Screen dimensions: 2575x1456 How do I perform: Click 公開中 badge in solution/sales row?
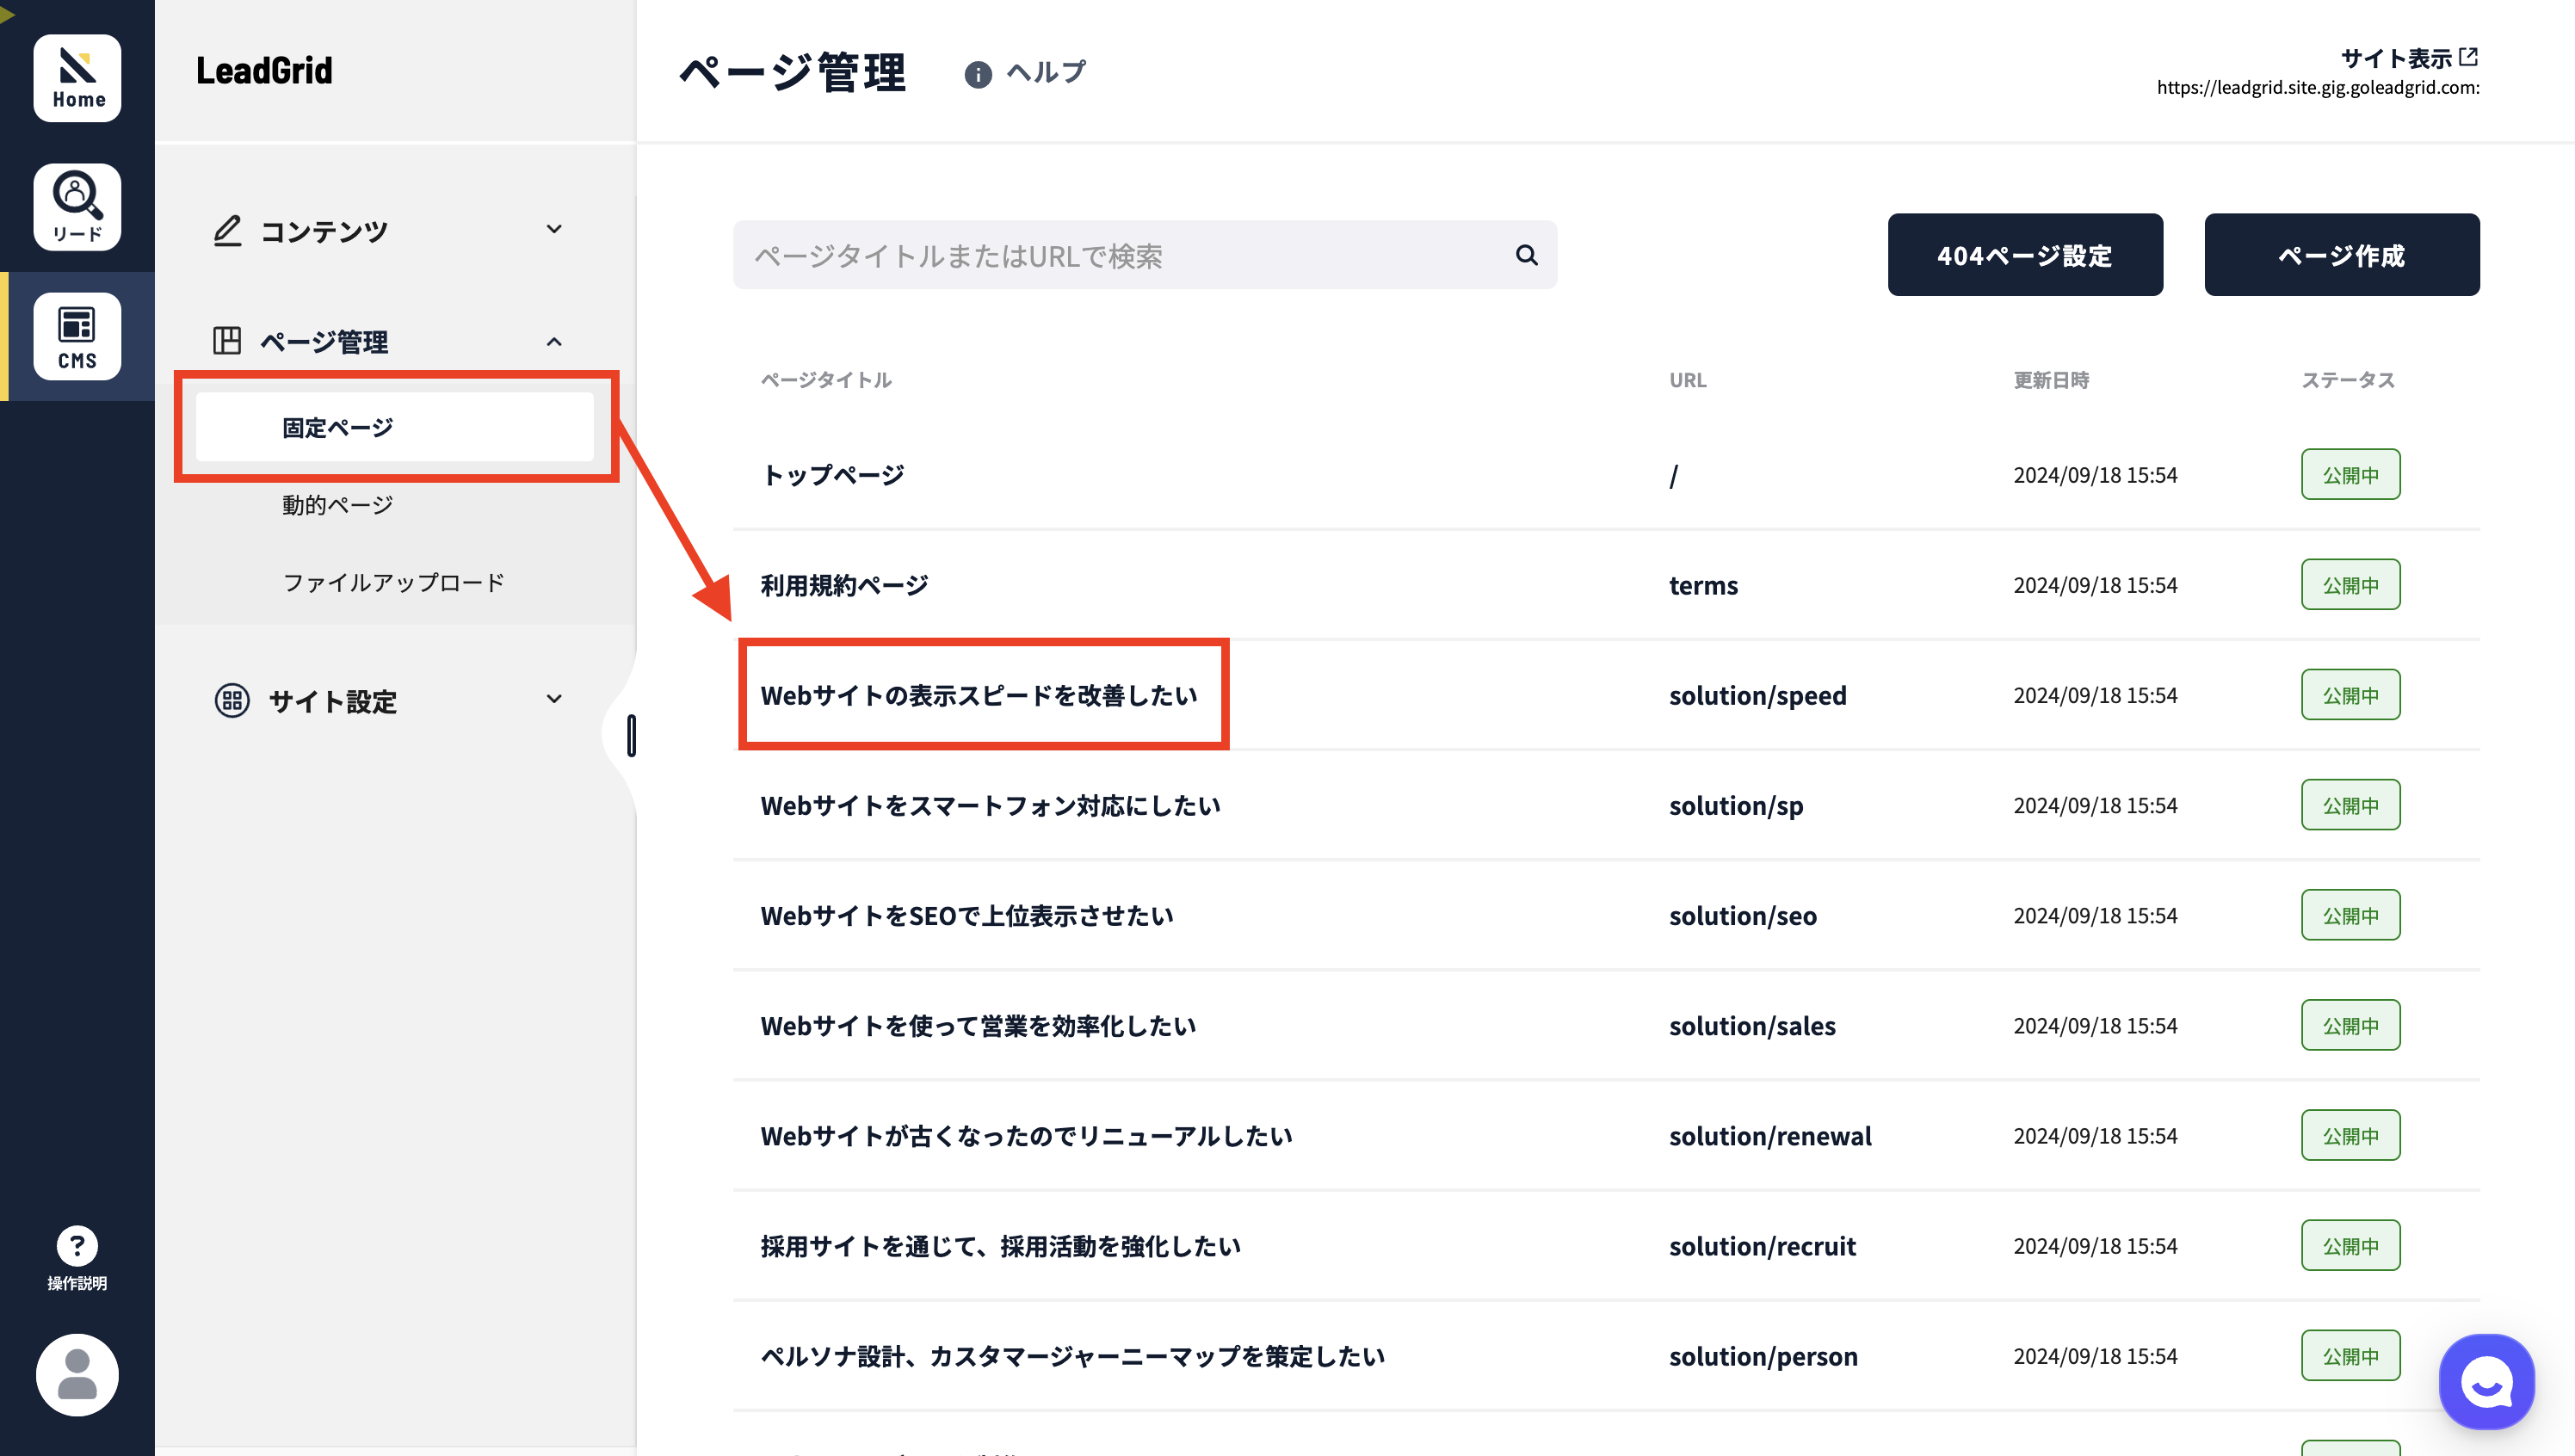click(2351, 1025)
